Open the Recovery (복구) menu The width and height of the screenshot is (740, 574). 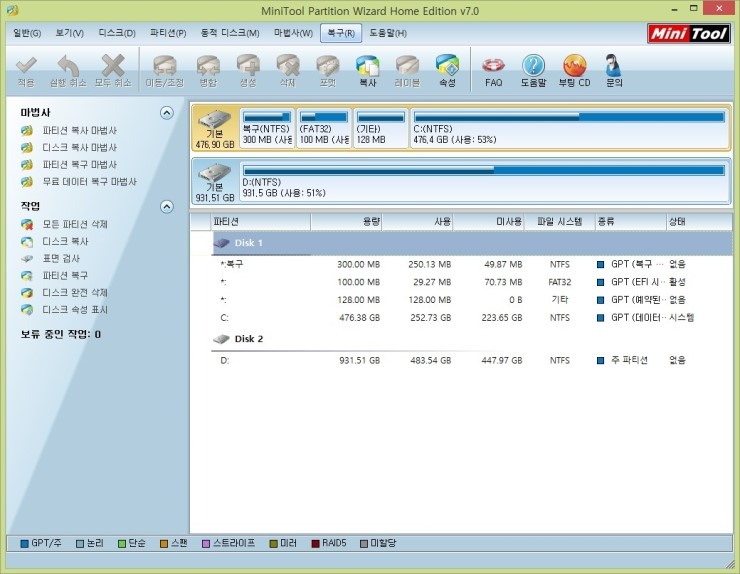click(341, 33)
